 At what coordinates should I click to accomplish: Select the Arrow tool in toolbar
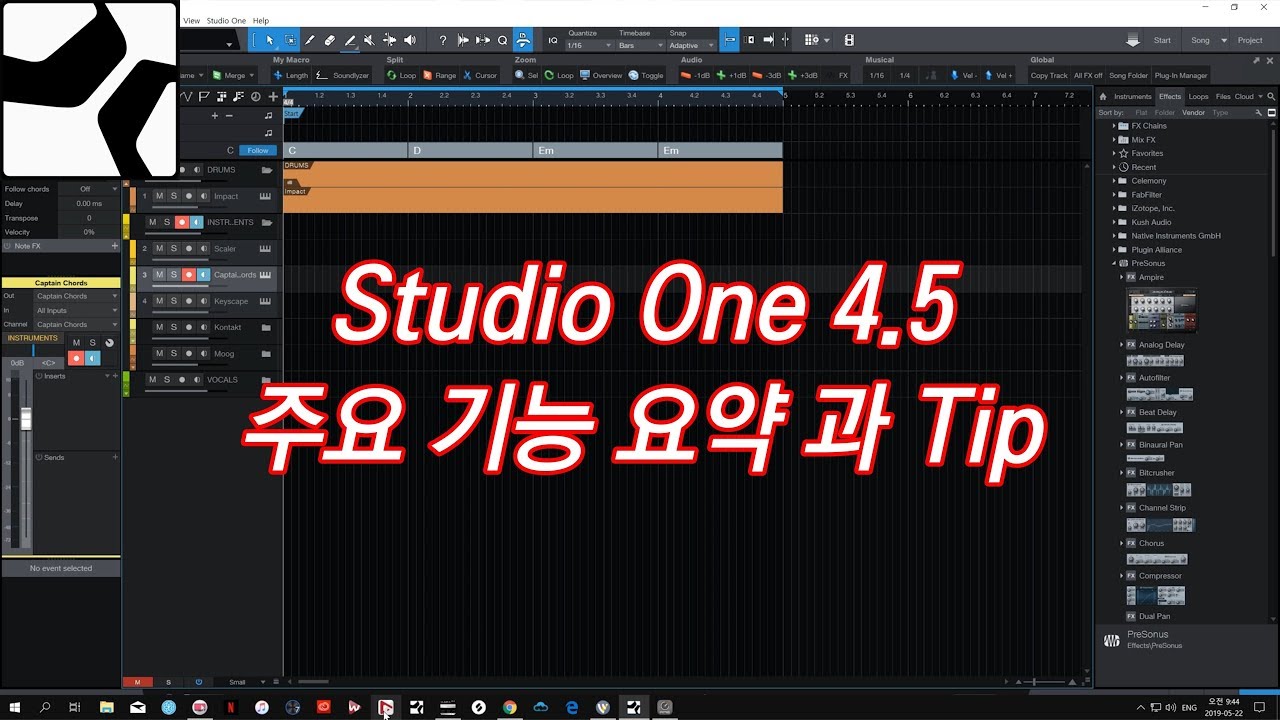[x=270, y=40]
